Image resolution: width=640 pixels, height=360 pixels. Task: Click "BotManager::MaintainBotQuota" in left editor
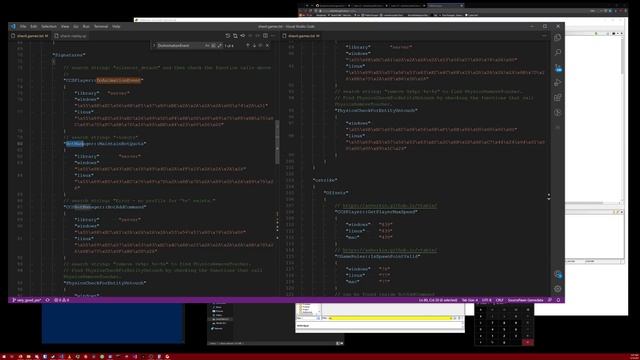105,144
